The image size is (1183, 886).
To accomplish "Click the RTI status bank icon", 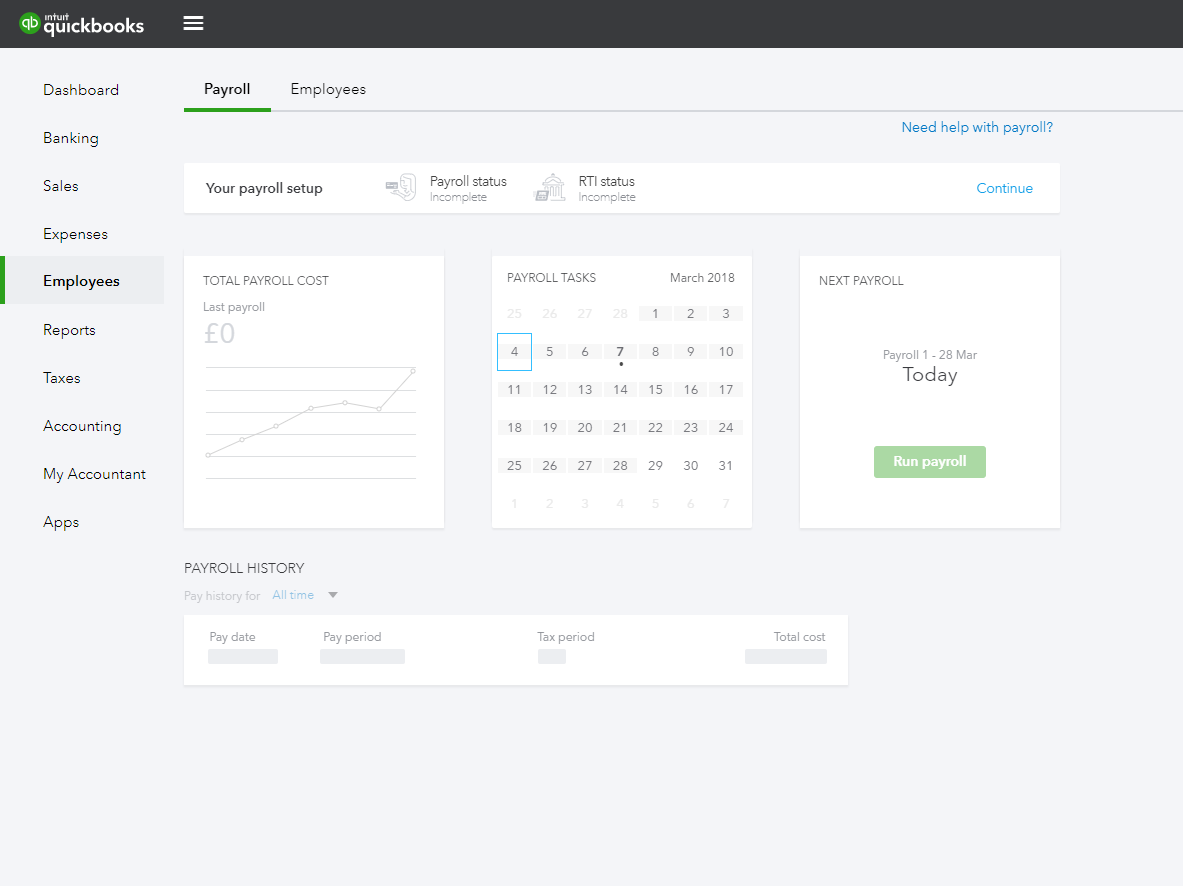I will click(x=550, y=188).
